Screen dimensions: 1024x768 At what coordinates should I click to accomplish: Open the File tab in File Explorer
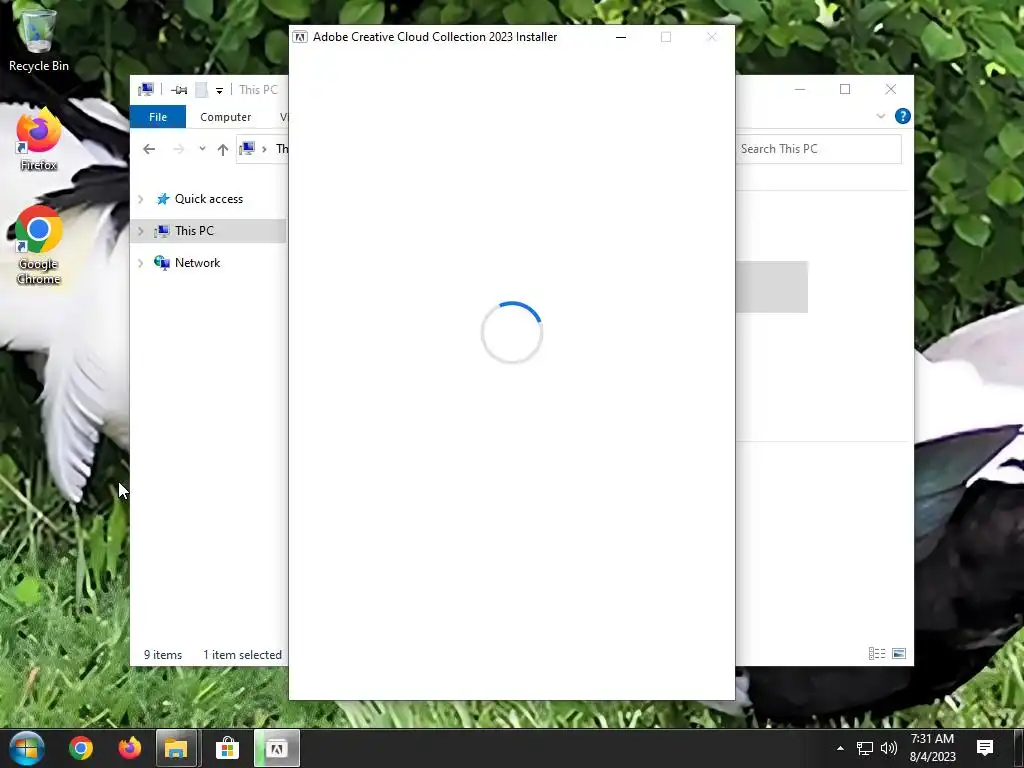[x=158, y=117]
